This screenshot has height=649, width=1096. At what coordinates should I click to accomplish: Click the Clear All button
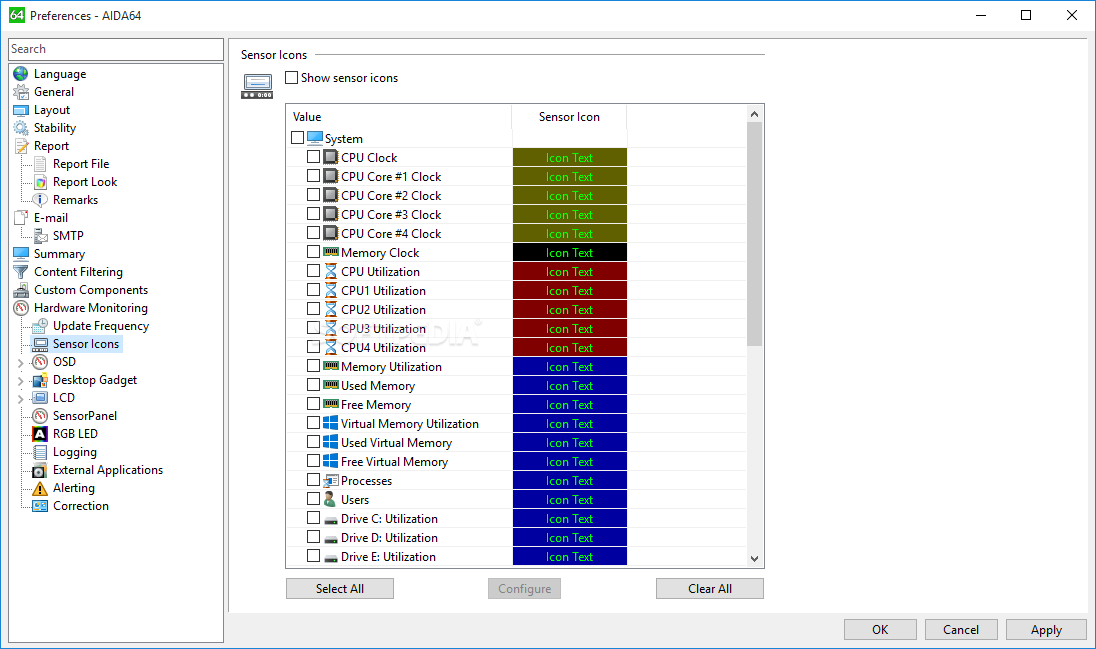[x=709, y=589]
